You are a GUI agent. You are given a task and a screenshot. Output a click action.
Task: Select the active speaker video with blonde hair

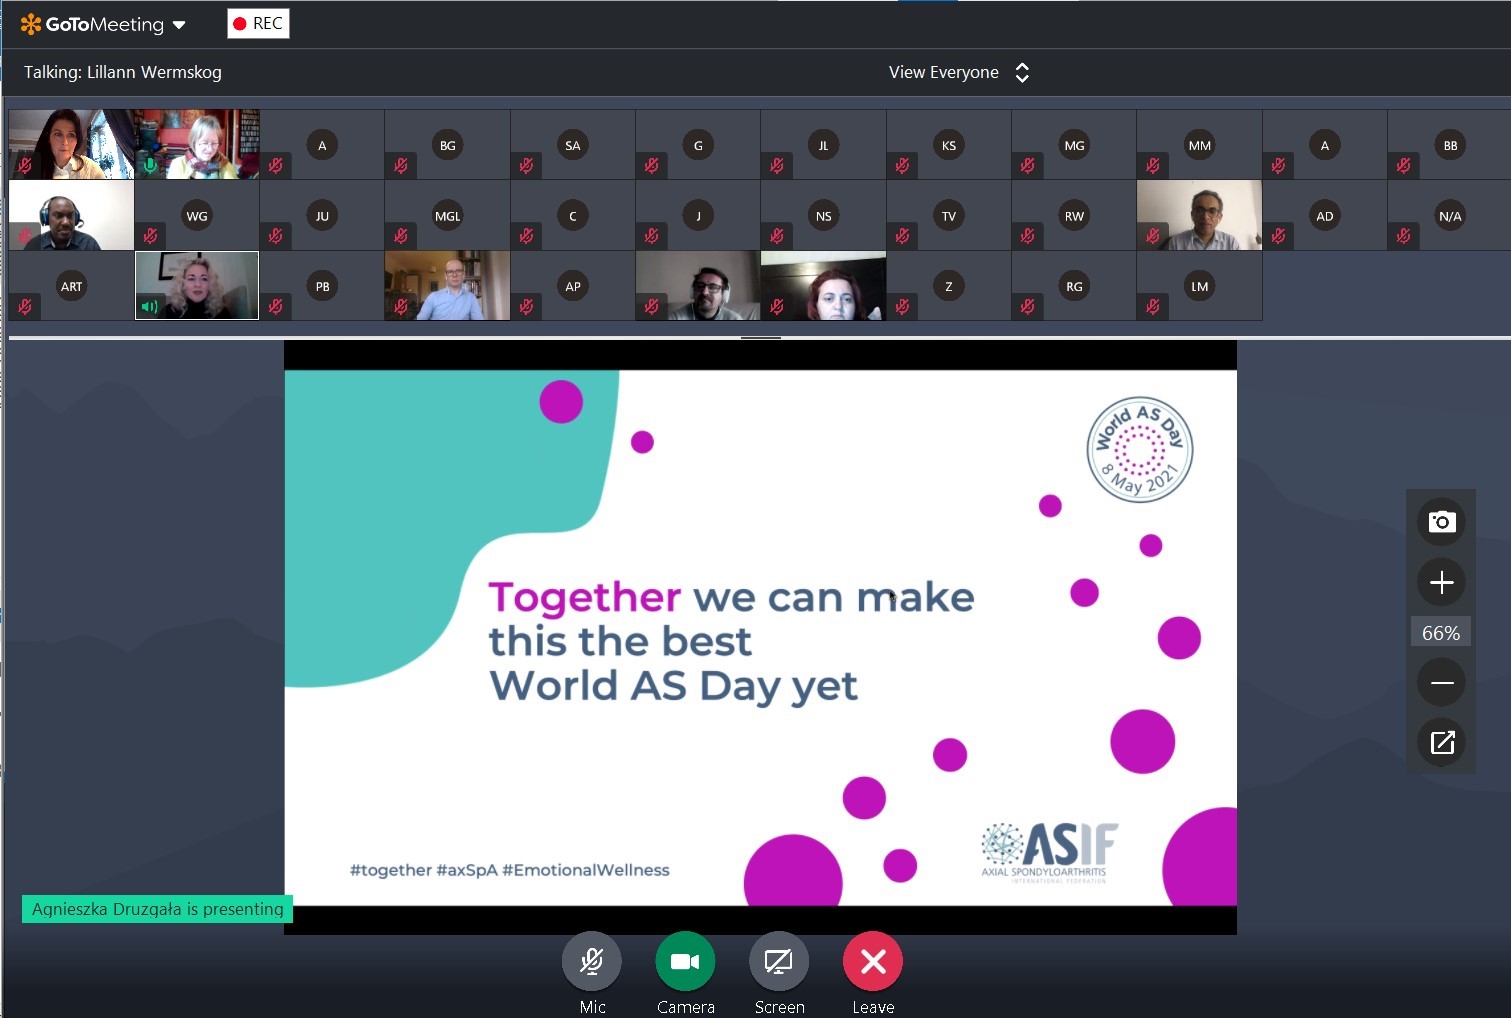197,285
